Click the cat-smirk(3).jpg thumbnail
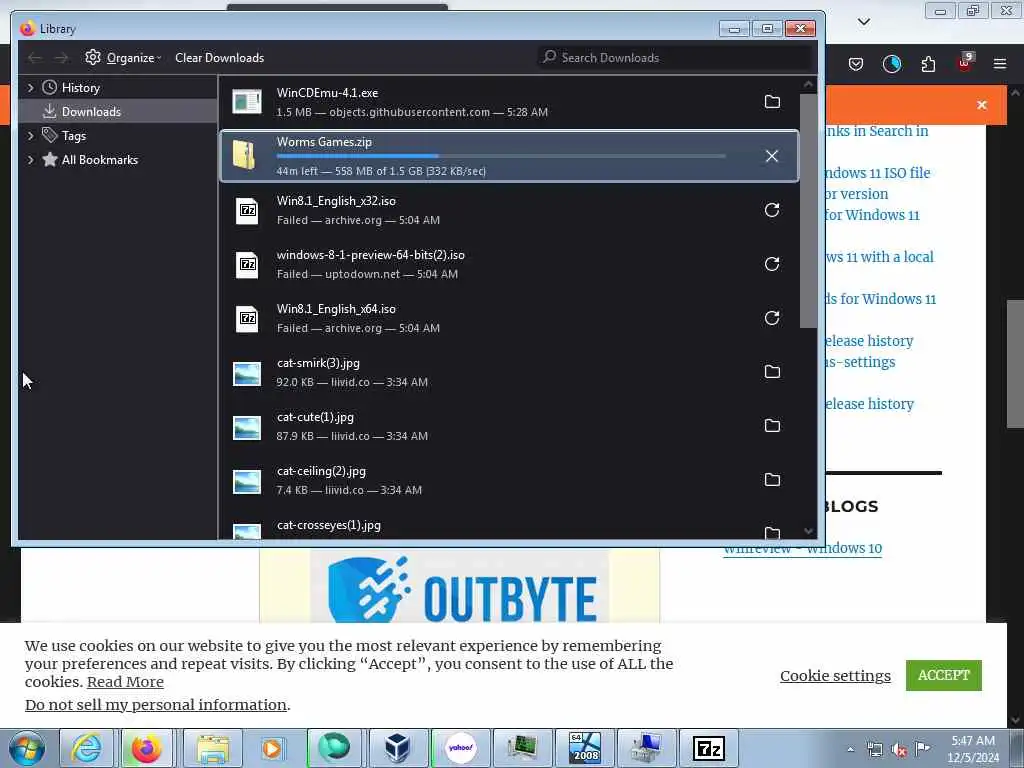The height and width of the screenshot is (768, 1024). tap(247, 374)
